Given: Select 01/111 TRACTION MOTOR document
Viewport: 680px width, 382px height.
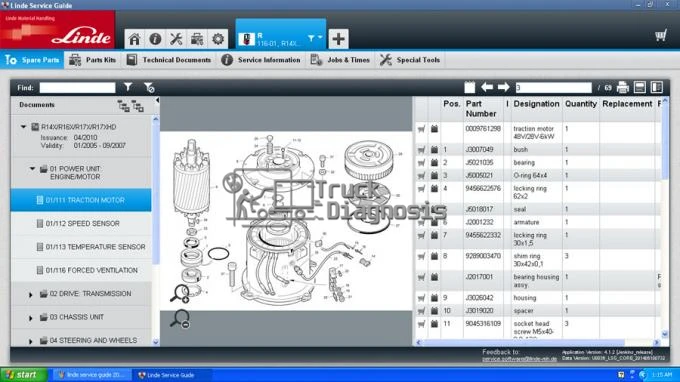Looking at the screenshot, I should 81,200.
